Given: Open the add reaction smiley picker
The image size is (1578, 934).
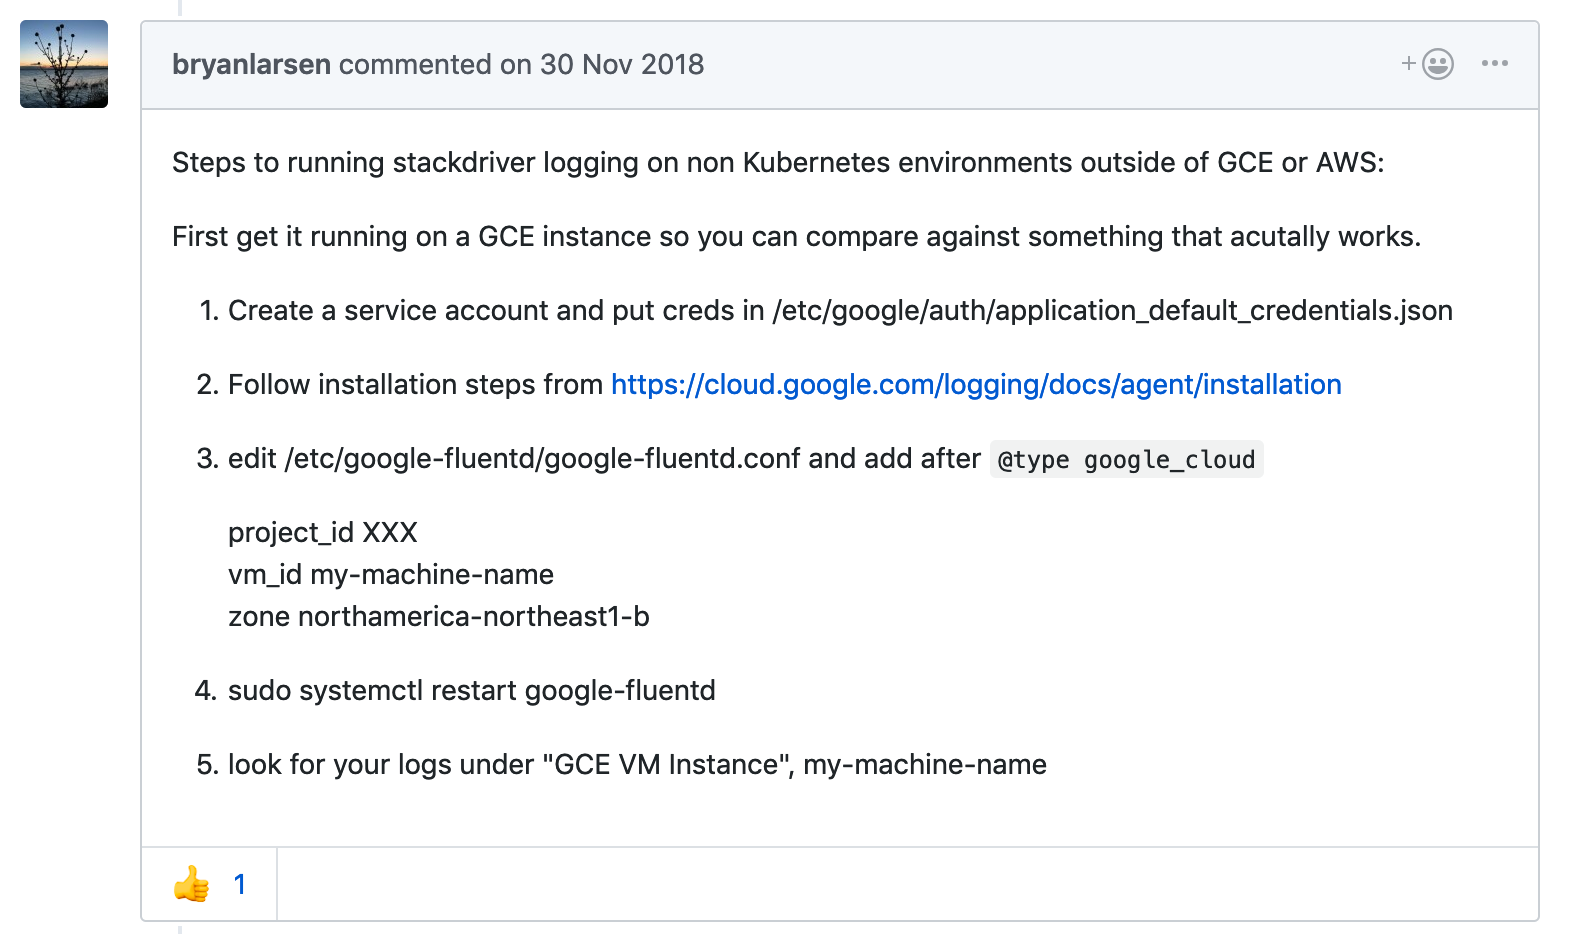Looking at the screenshot, I should pos(1428,64).
